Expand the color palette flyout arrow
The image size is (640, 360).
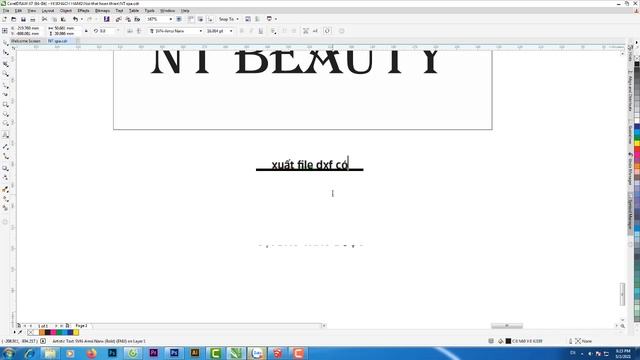[x=15, y=333]
